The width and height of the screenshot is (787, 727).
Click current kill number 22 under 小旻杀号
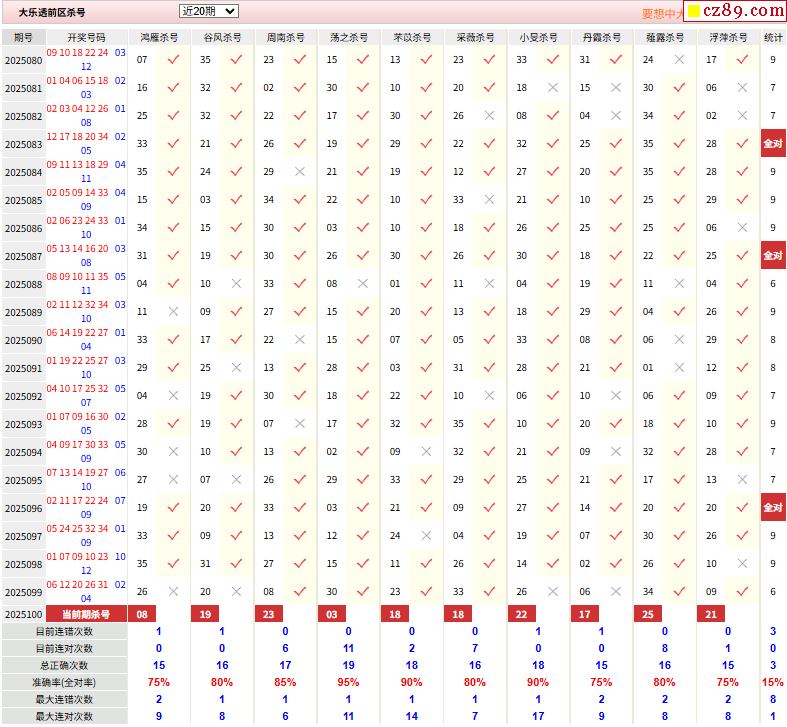click(521, 614)
